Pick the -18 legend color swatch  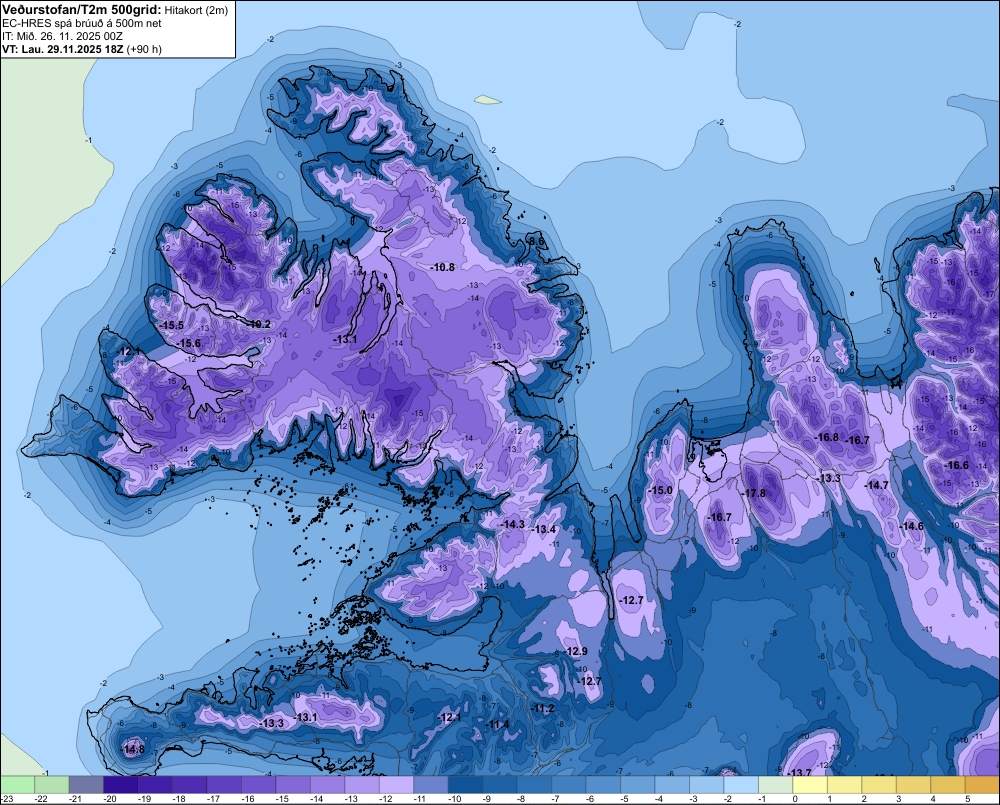(189, 785)
